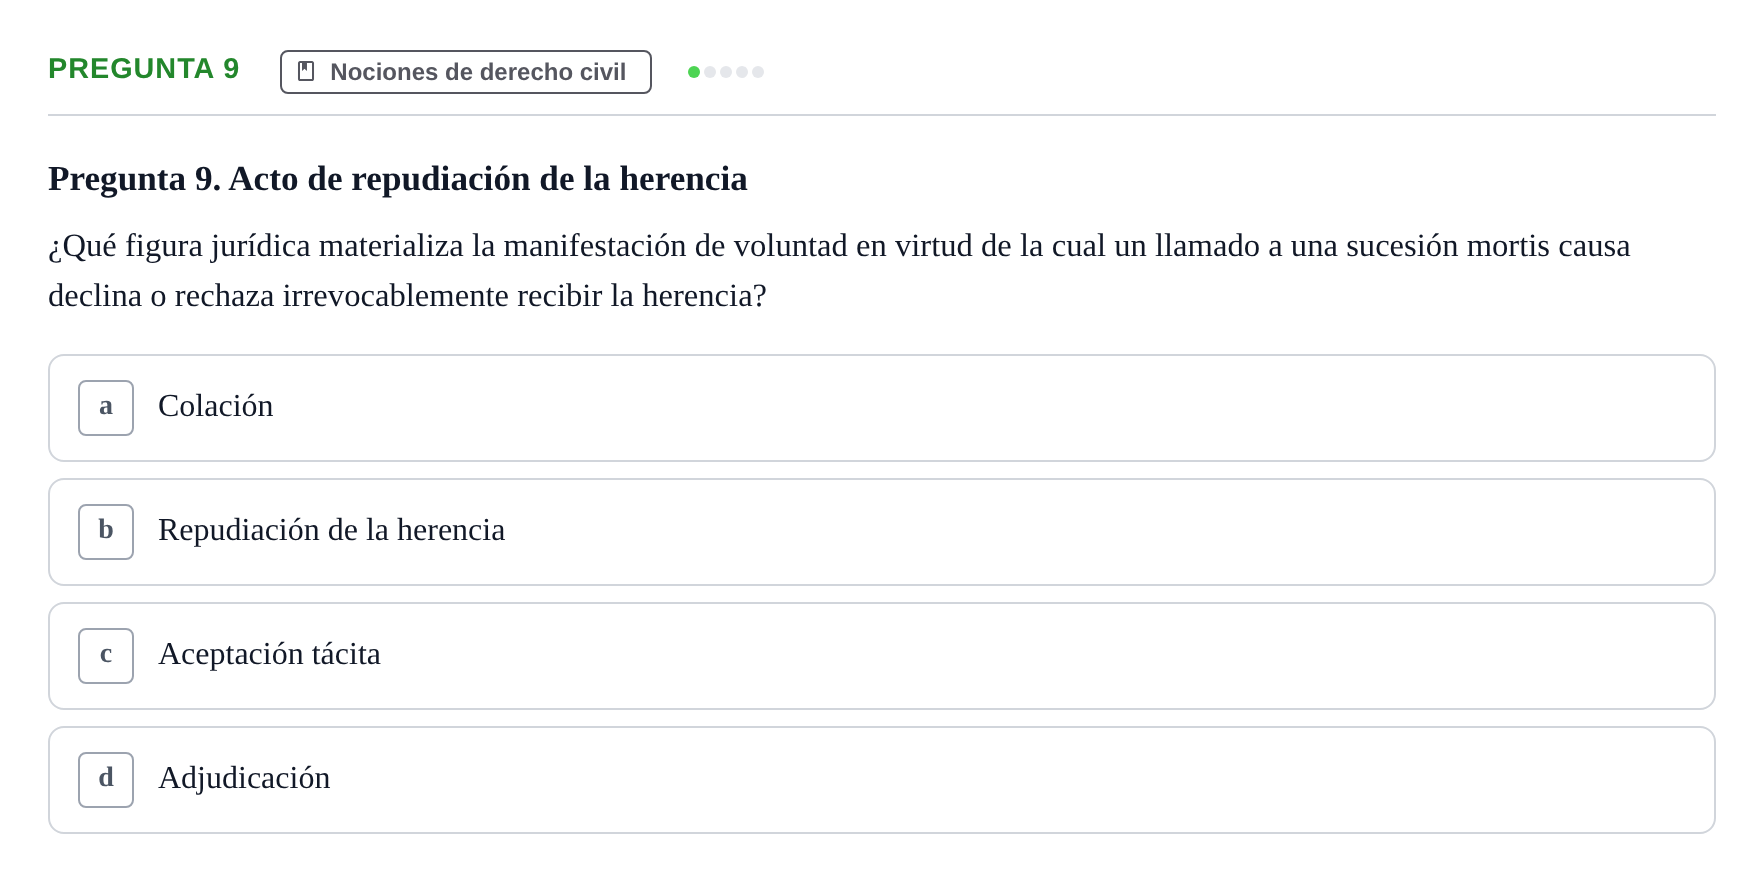Click the book icon in topic tag

click(x=306, y=72)
